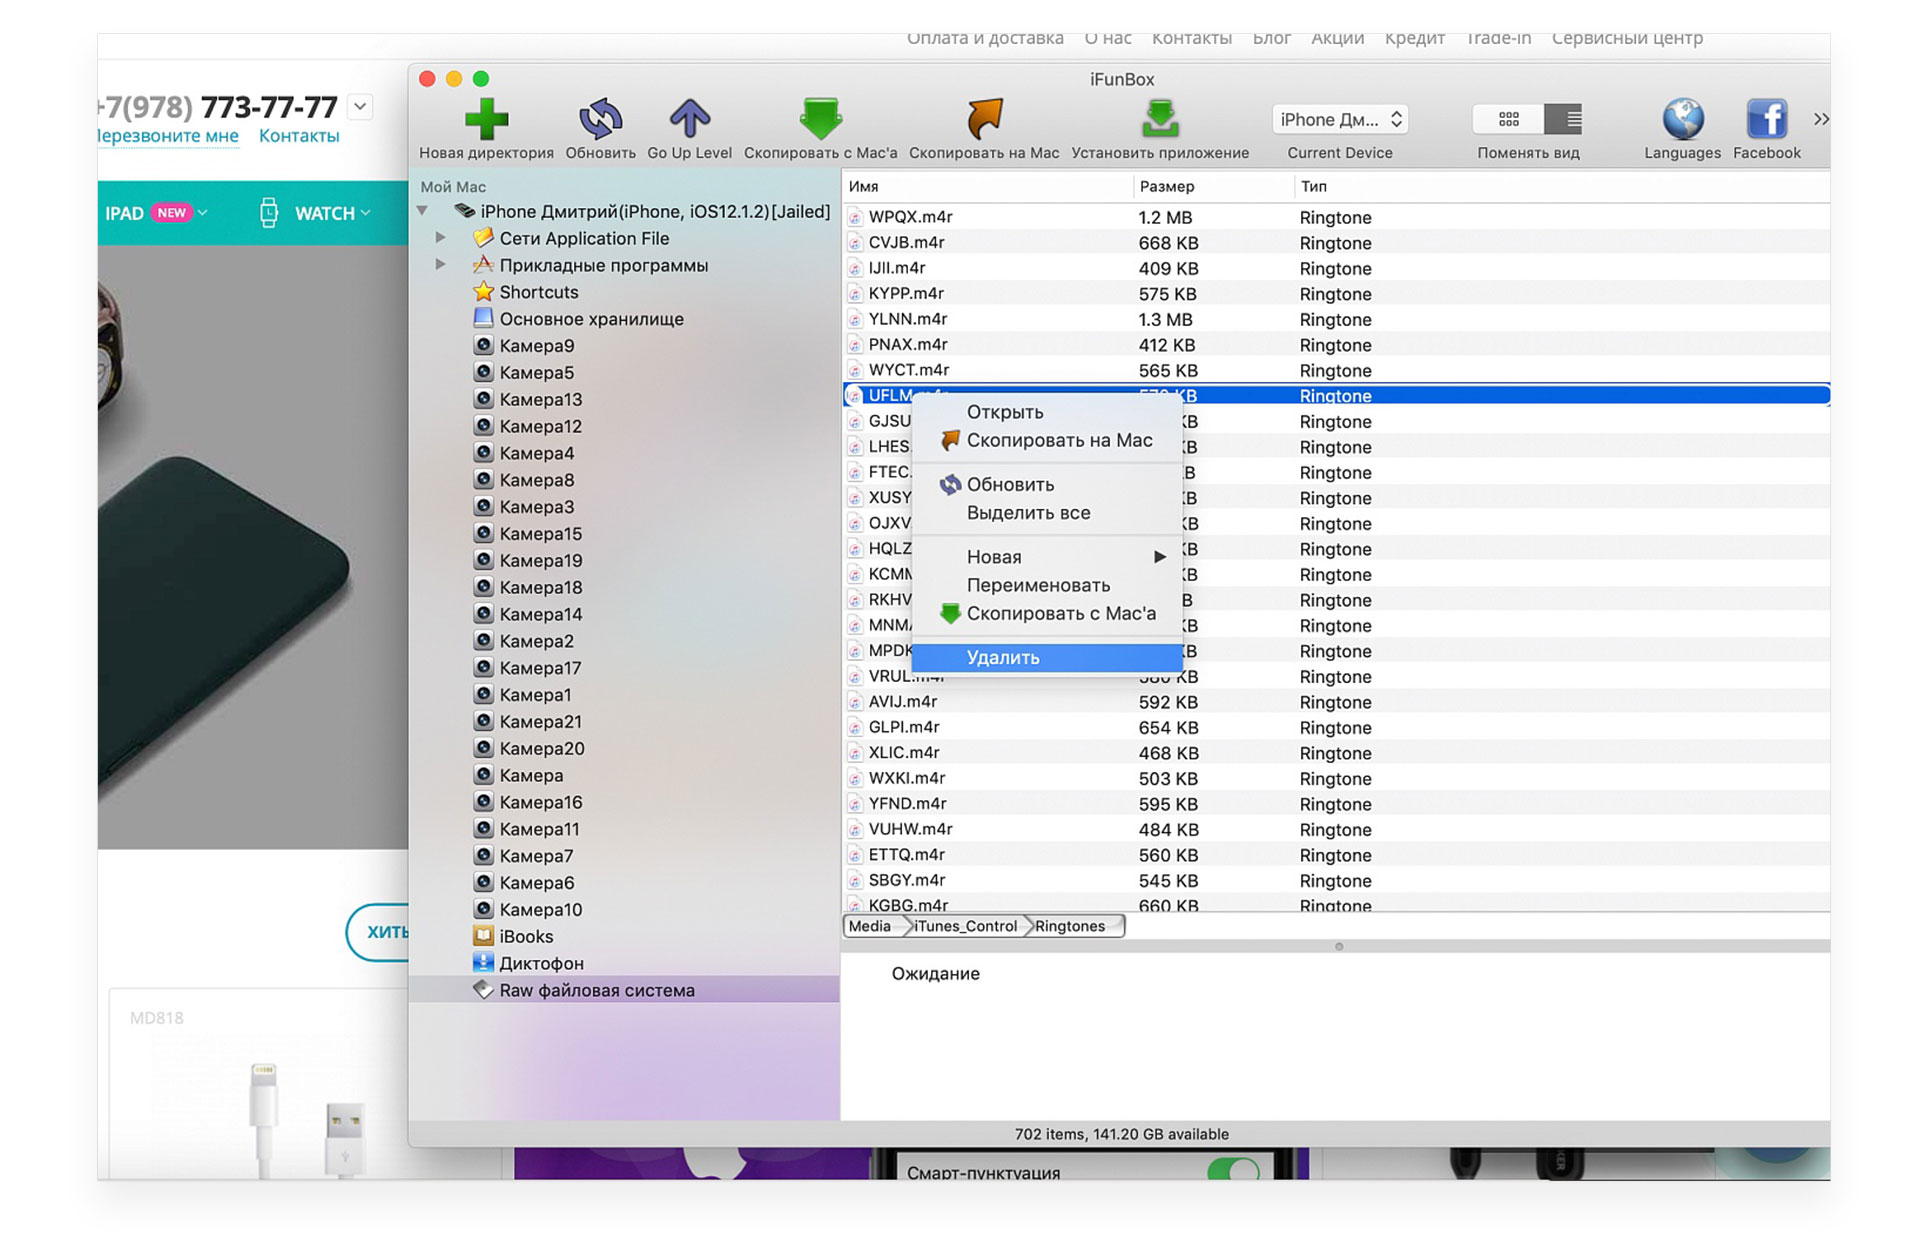Open the Current Device dropdown
The height and width of the screenshot is (1237, 1920).
coord(1340,119)
